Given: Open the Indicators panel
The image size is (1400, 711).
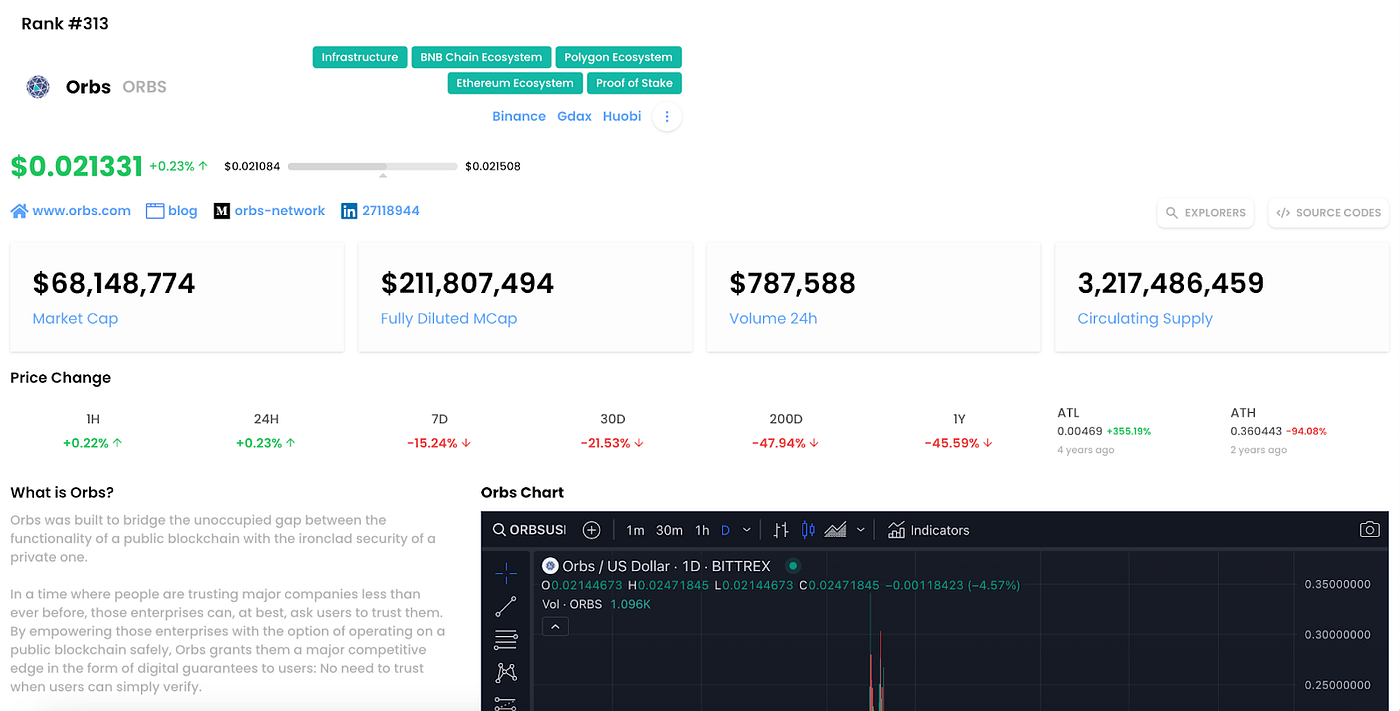Looking at the screenshot, I should pos(928,529).
